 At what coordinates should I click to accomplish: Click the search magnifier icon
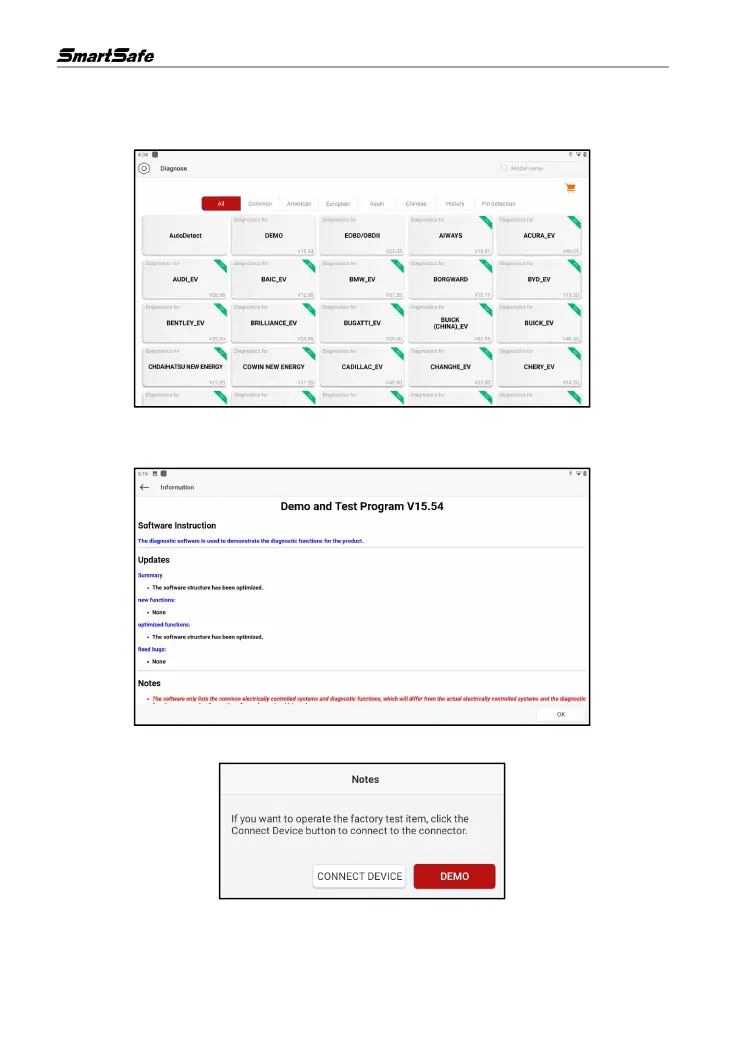click(x=504, y=168)
